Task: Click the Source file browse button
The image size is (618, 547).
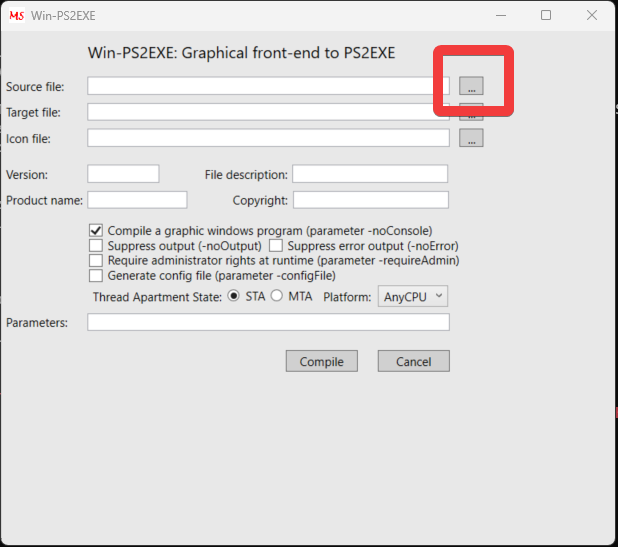Action: click(x=471, y=86)
